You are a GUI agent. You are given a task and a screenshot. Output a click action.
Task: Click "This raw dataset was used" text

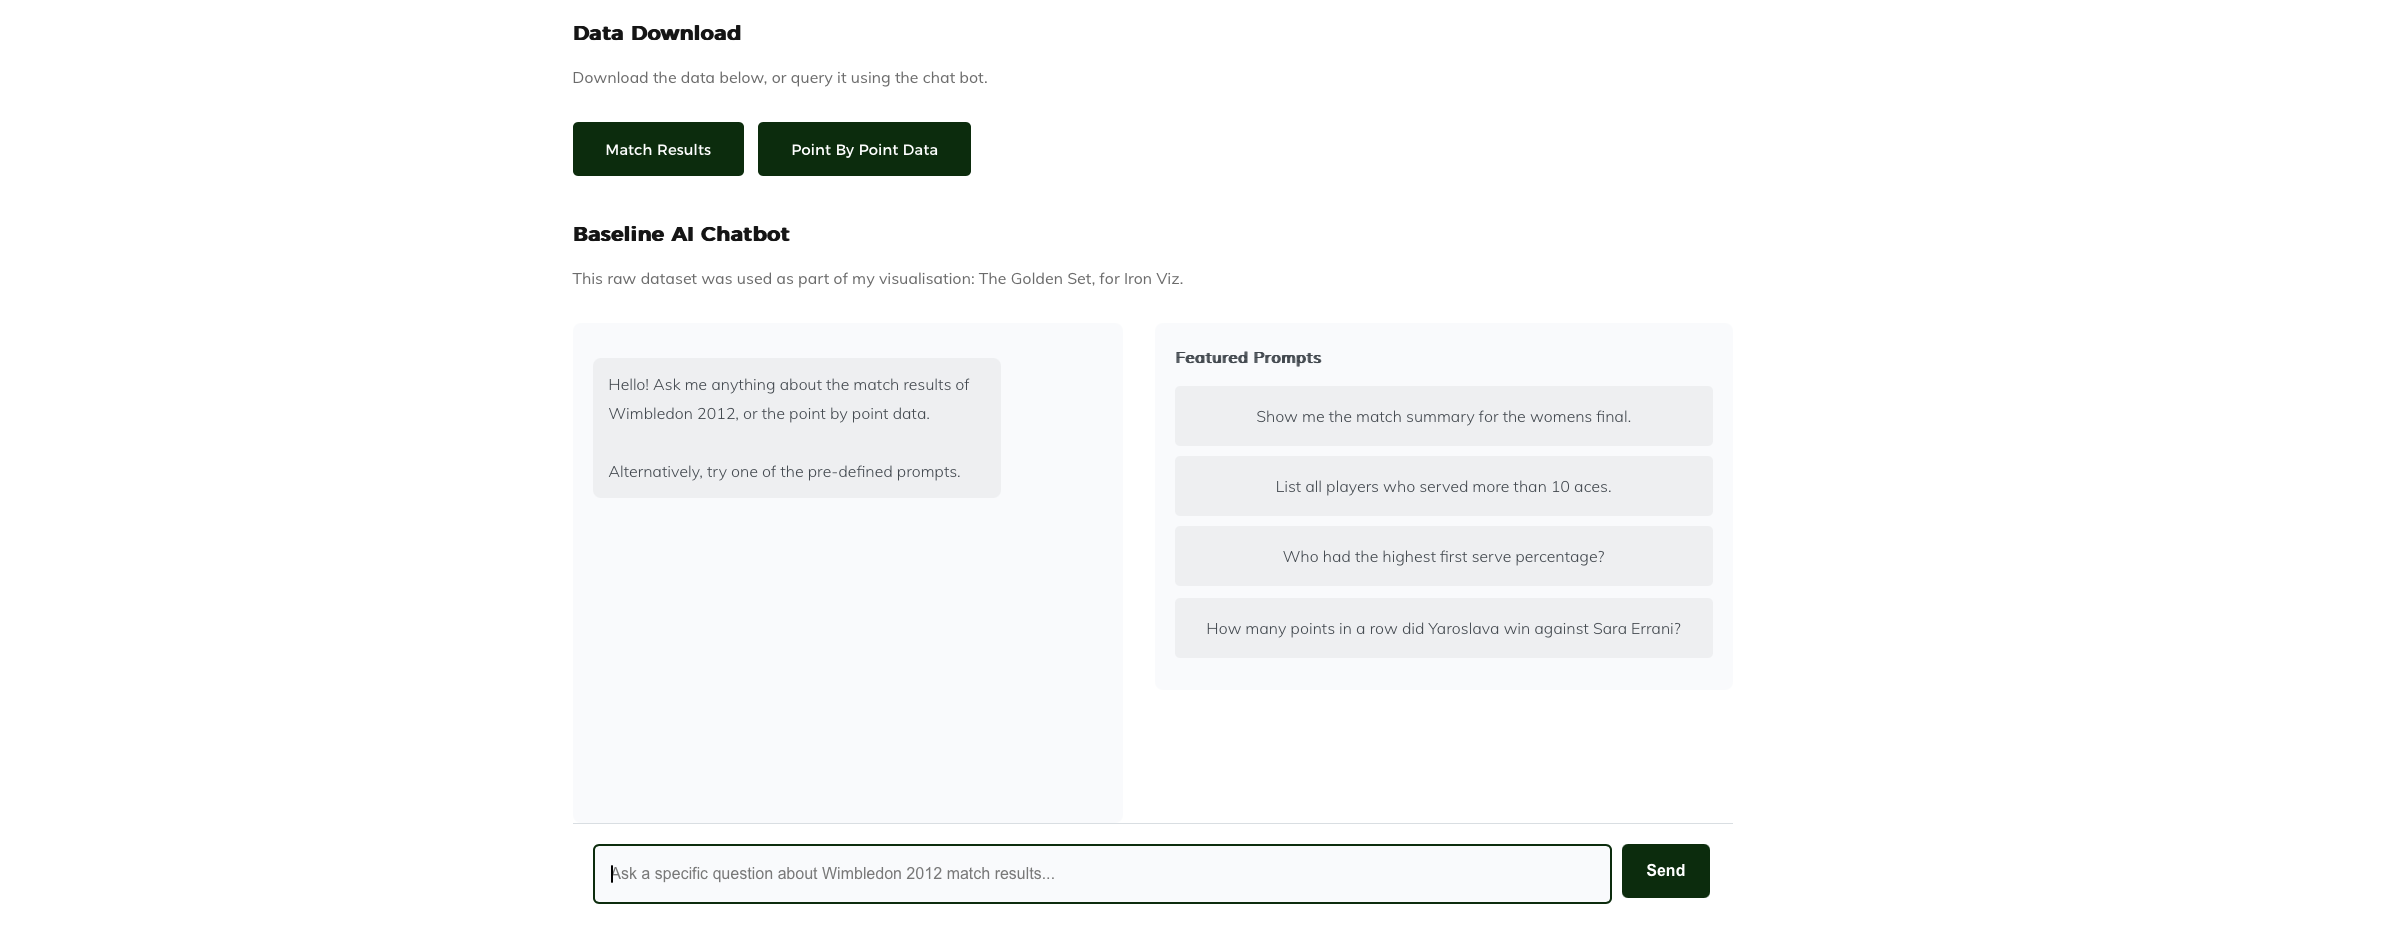click(x=672, y=279)
